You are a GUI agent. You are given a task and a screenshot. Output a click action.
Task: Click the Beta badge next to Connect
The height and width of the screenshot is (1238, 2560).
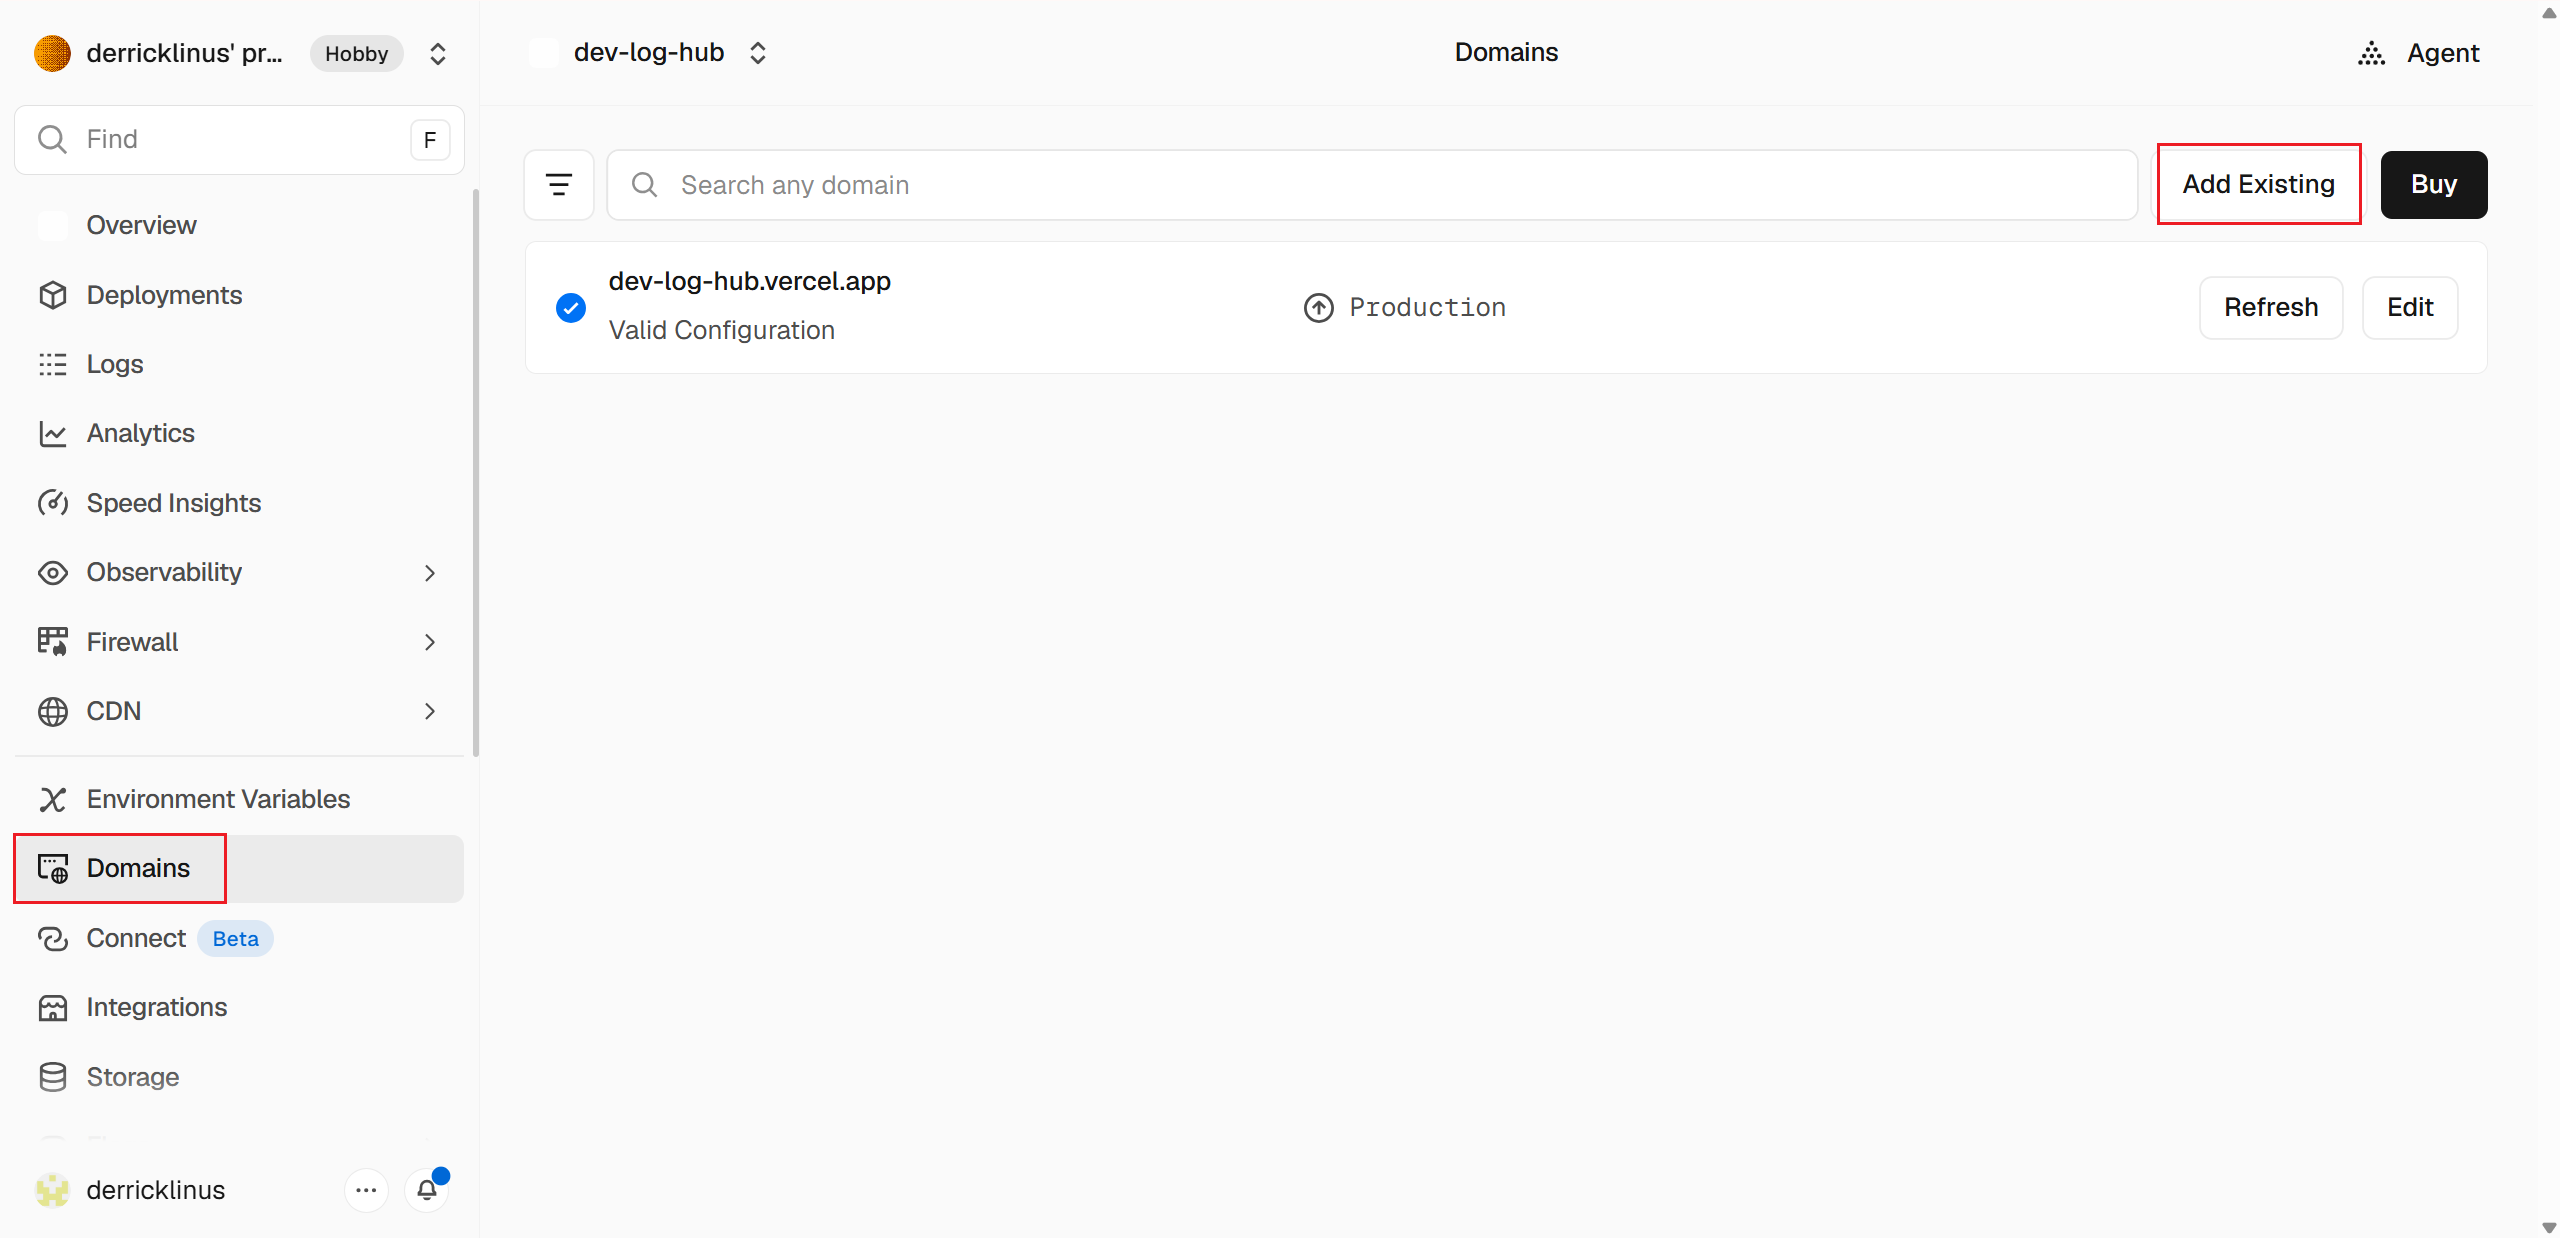tap(235, 939)
